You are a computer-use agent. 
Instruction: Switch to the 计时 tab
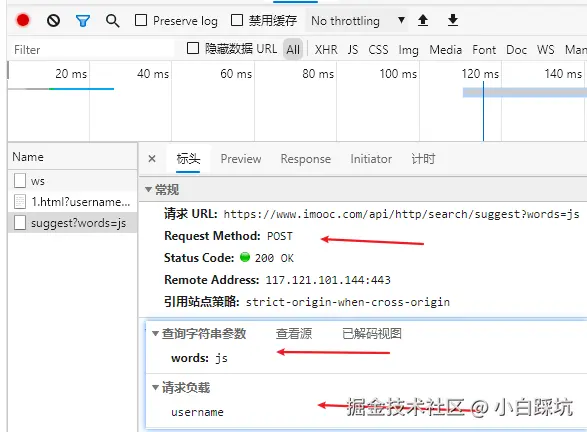click(423, 159)
